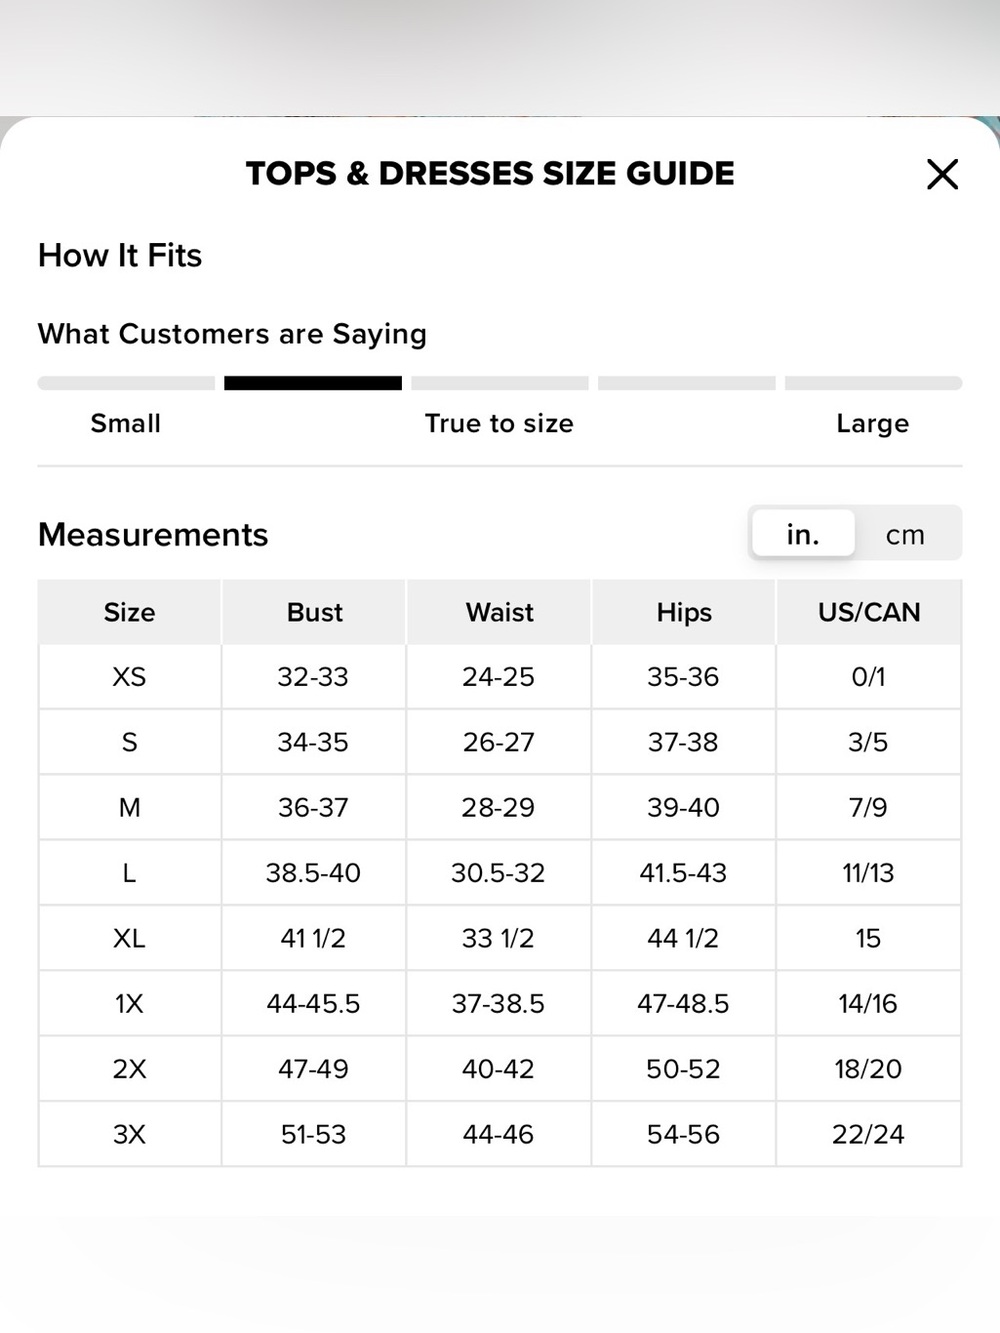The image size is (1000, 1333).
Task: Click the 3X size row label
Action: click(x=130, y=1134)
